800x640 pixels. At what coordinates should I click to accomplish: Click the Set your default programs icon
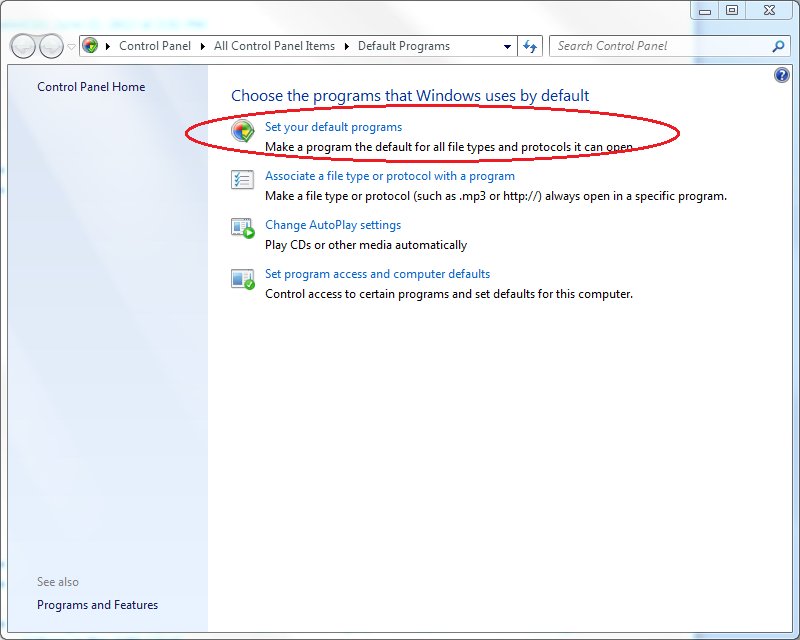(243, 131)
